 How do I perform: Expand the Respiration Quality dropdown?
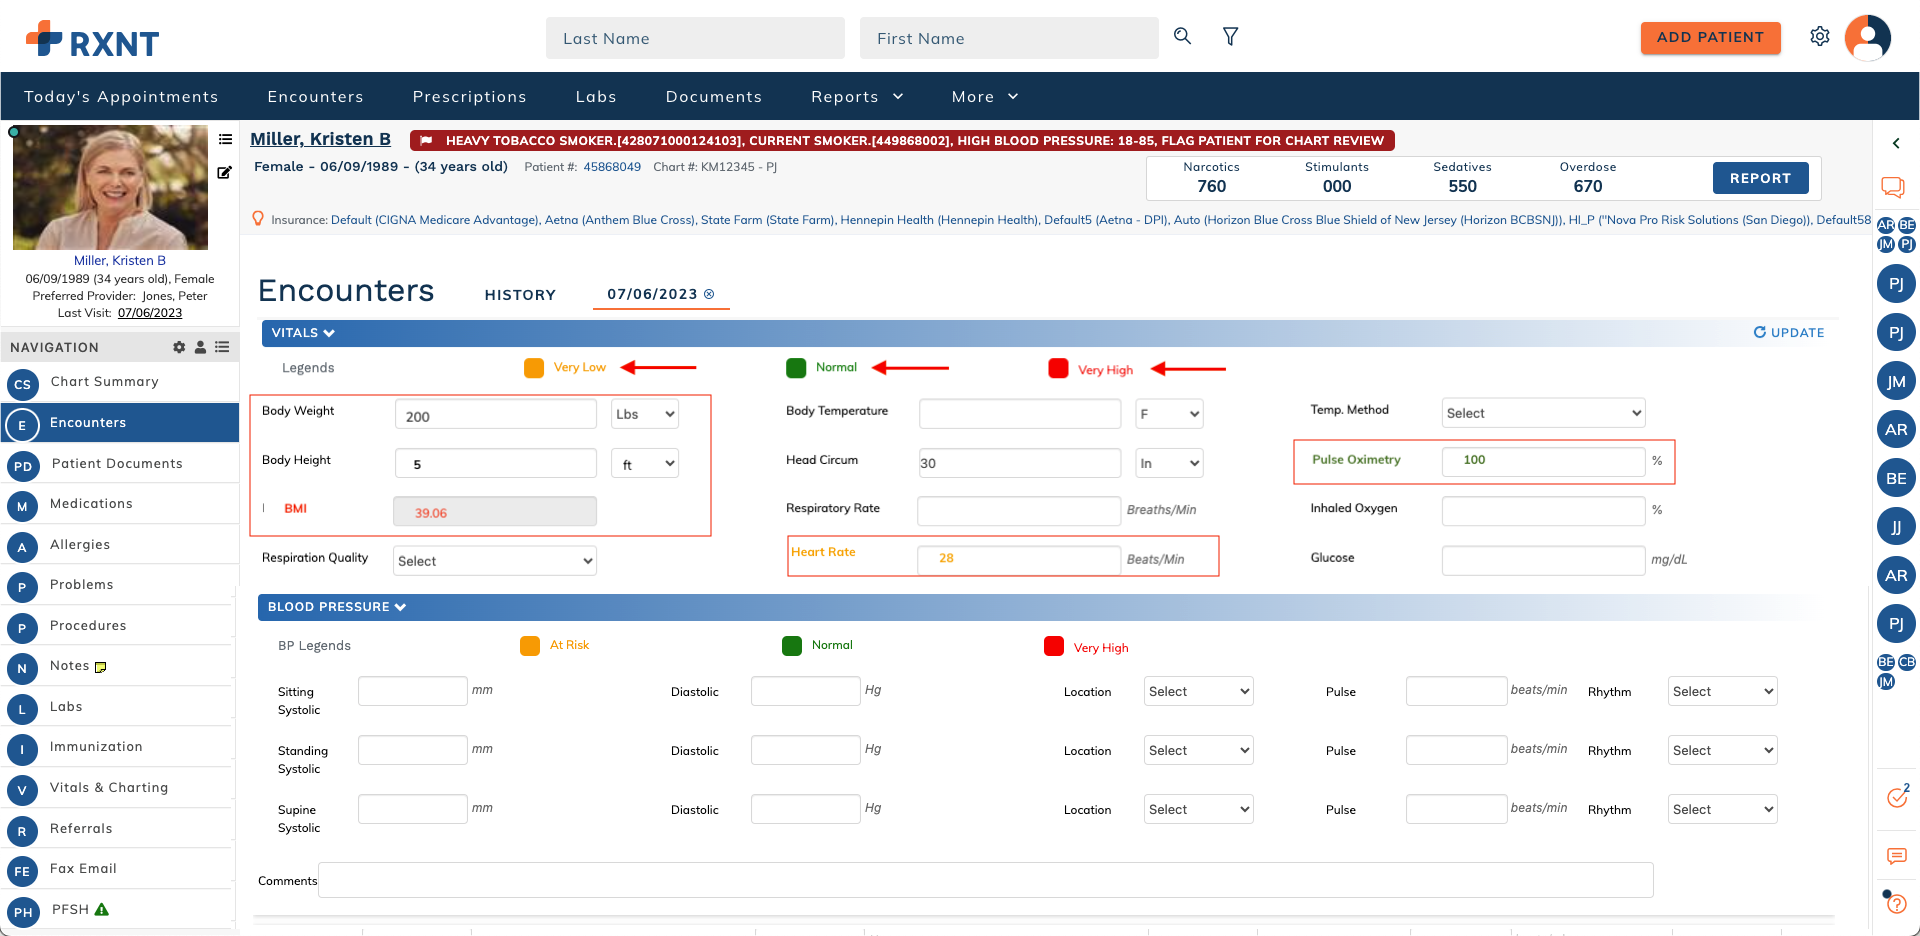495,561
